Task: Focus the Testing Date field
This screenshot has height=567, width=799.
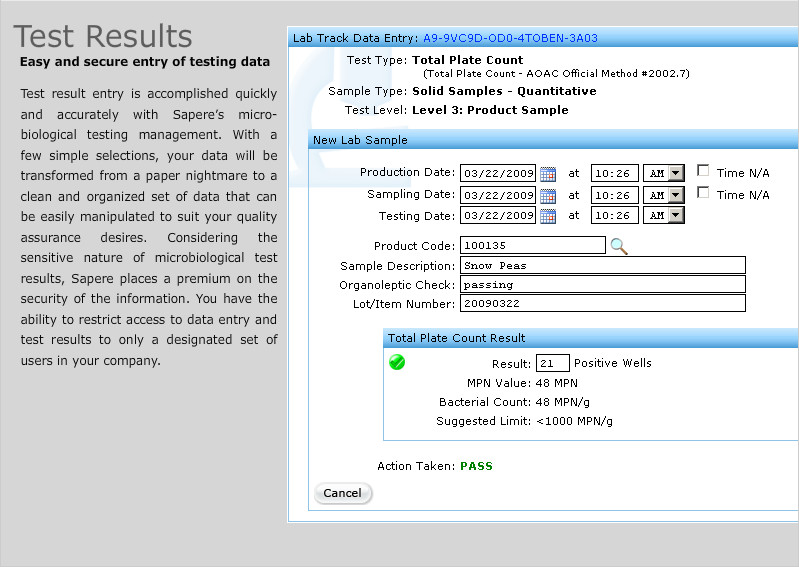Action: tap(498, 215)
